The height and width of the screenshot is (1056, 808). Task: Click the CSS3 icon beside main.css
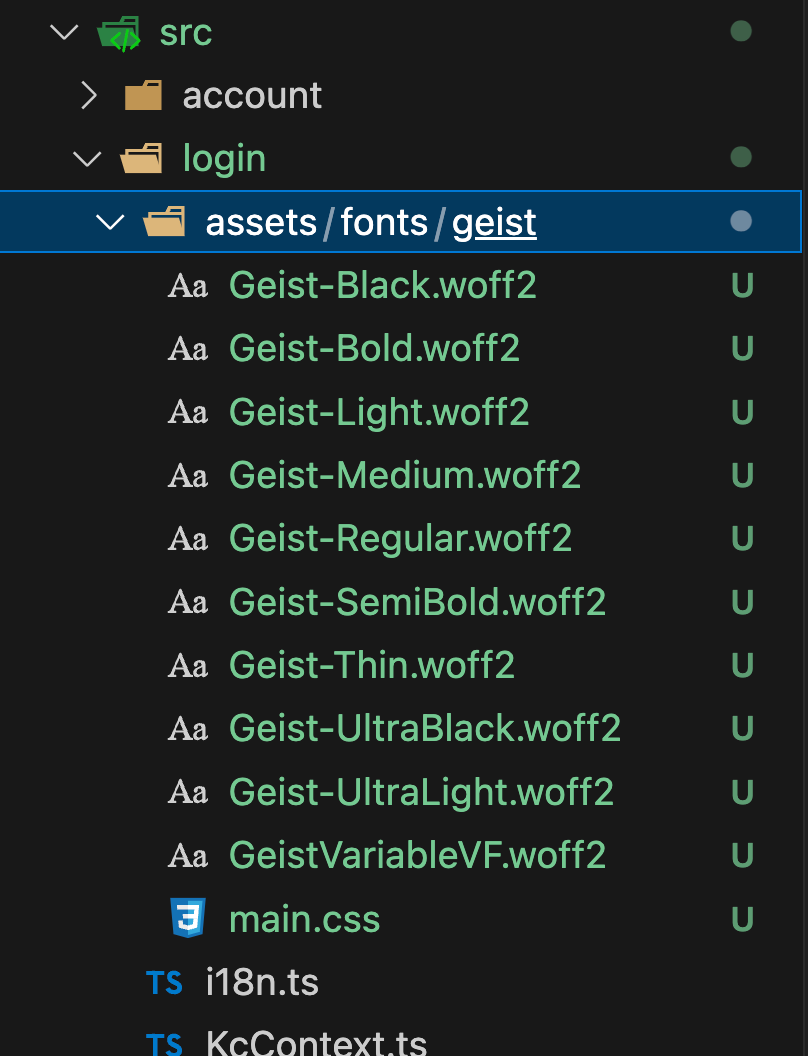(x=188, y=918)
